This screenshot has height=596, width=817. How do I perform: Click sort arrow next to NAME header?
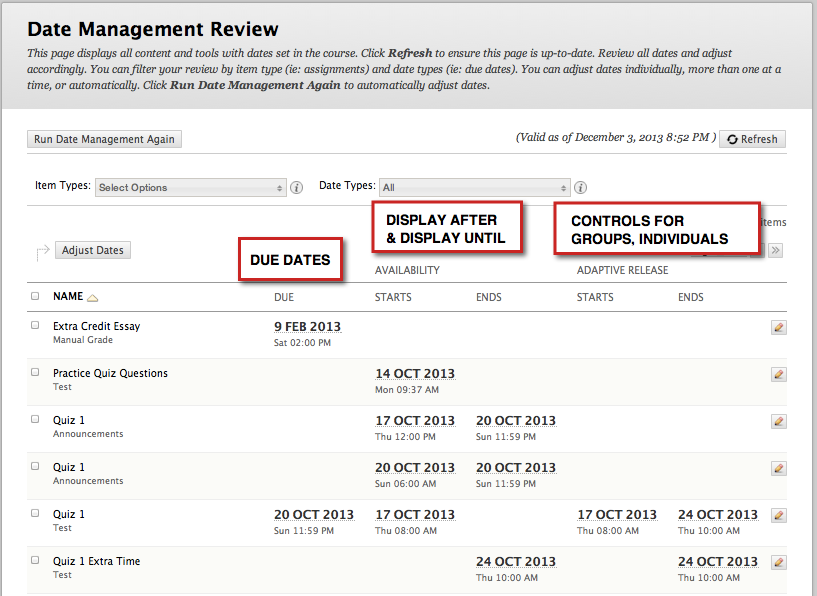coord(93,298)
